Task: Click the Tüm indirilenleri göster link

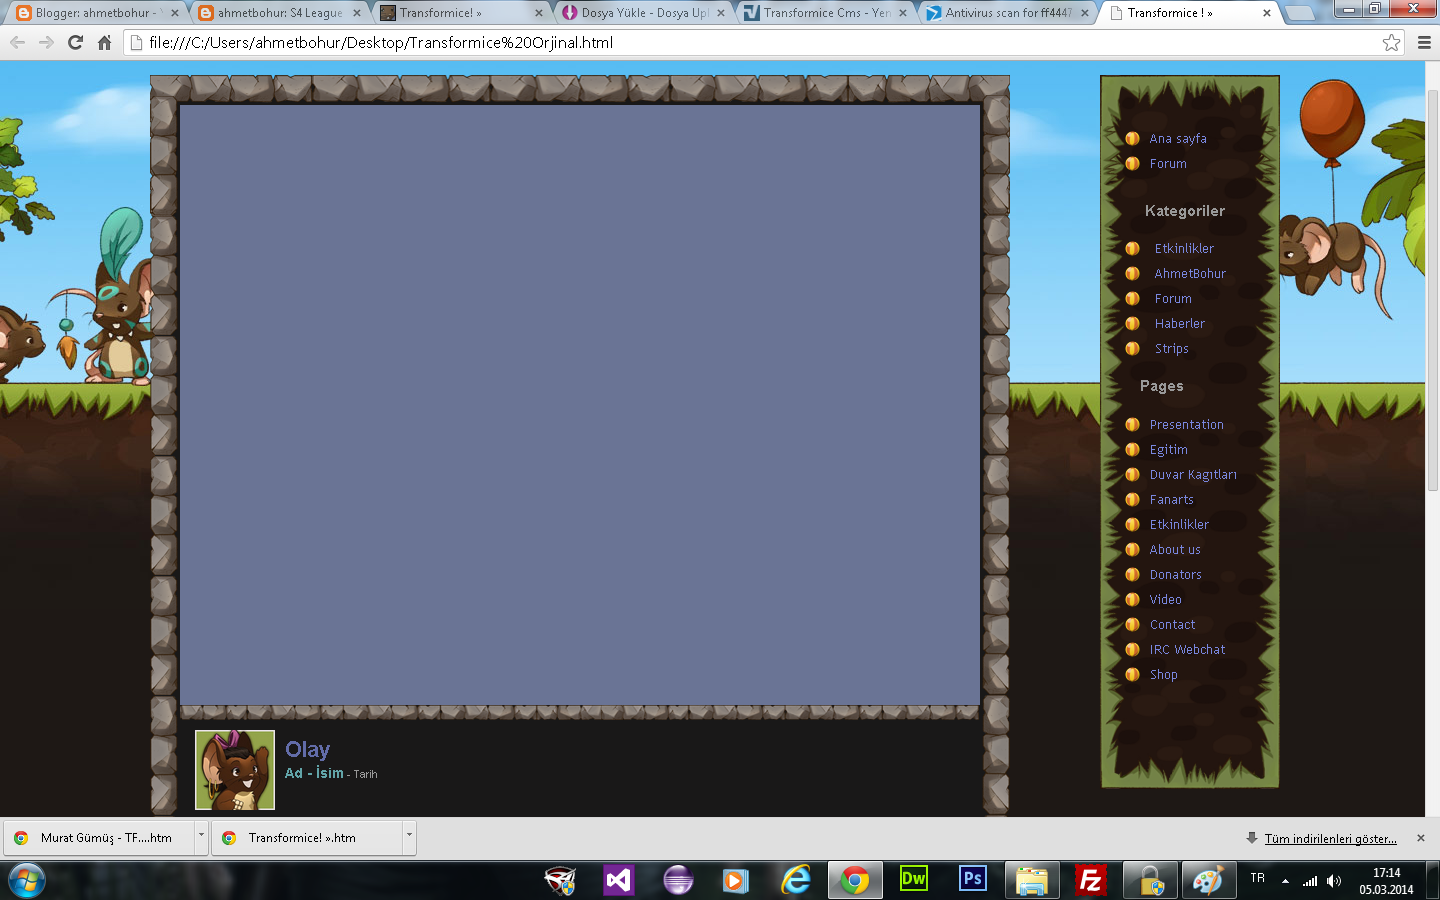Action: click(1331, 839)
